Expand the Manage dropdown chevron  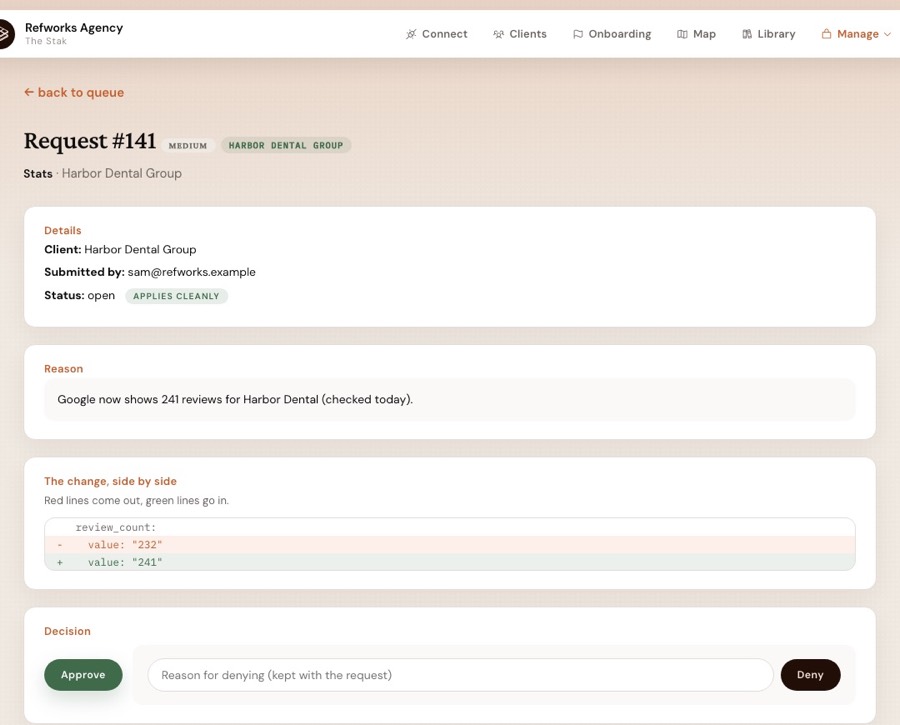coord(887,34)
